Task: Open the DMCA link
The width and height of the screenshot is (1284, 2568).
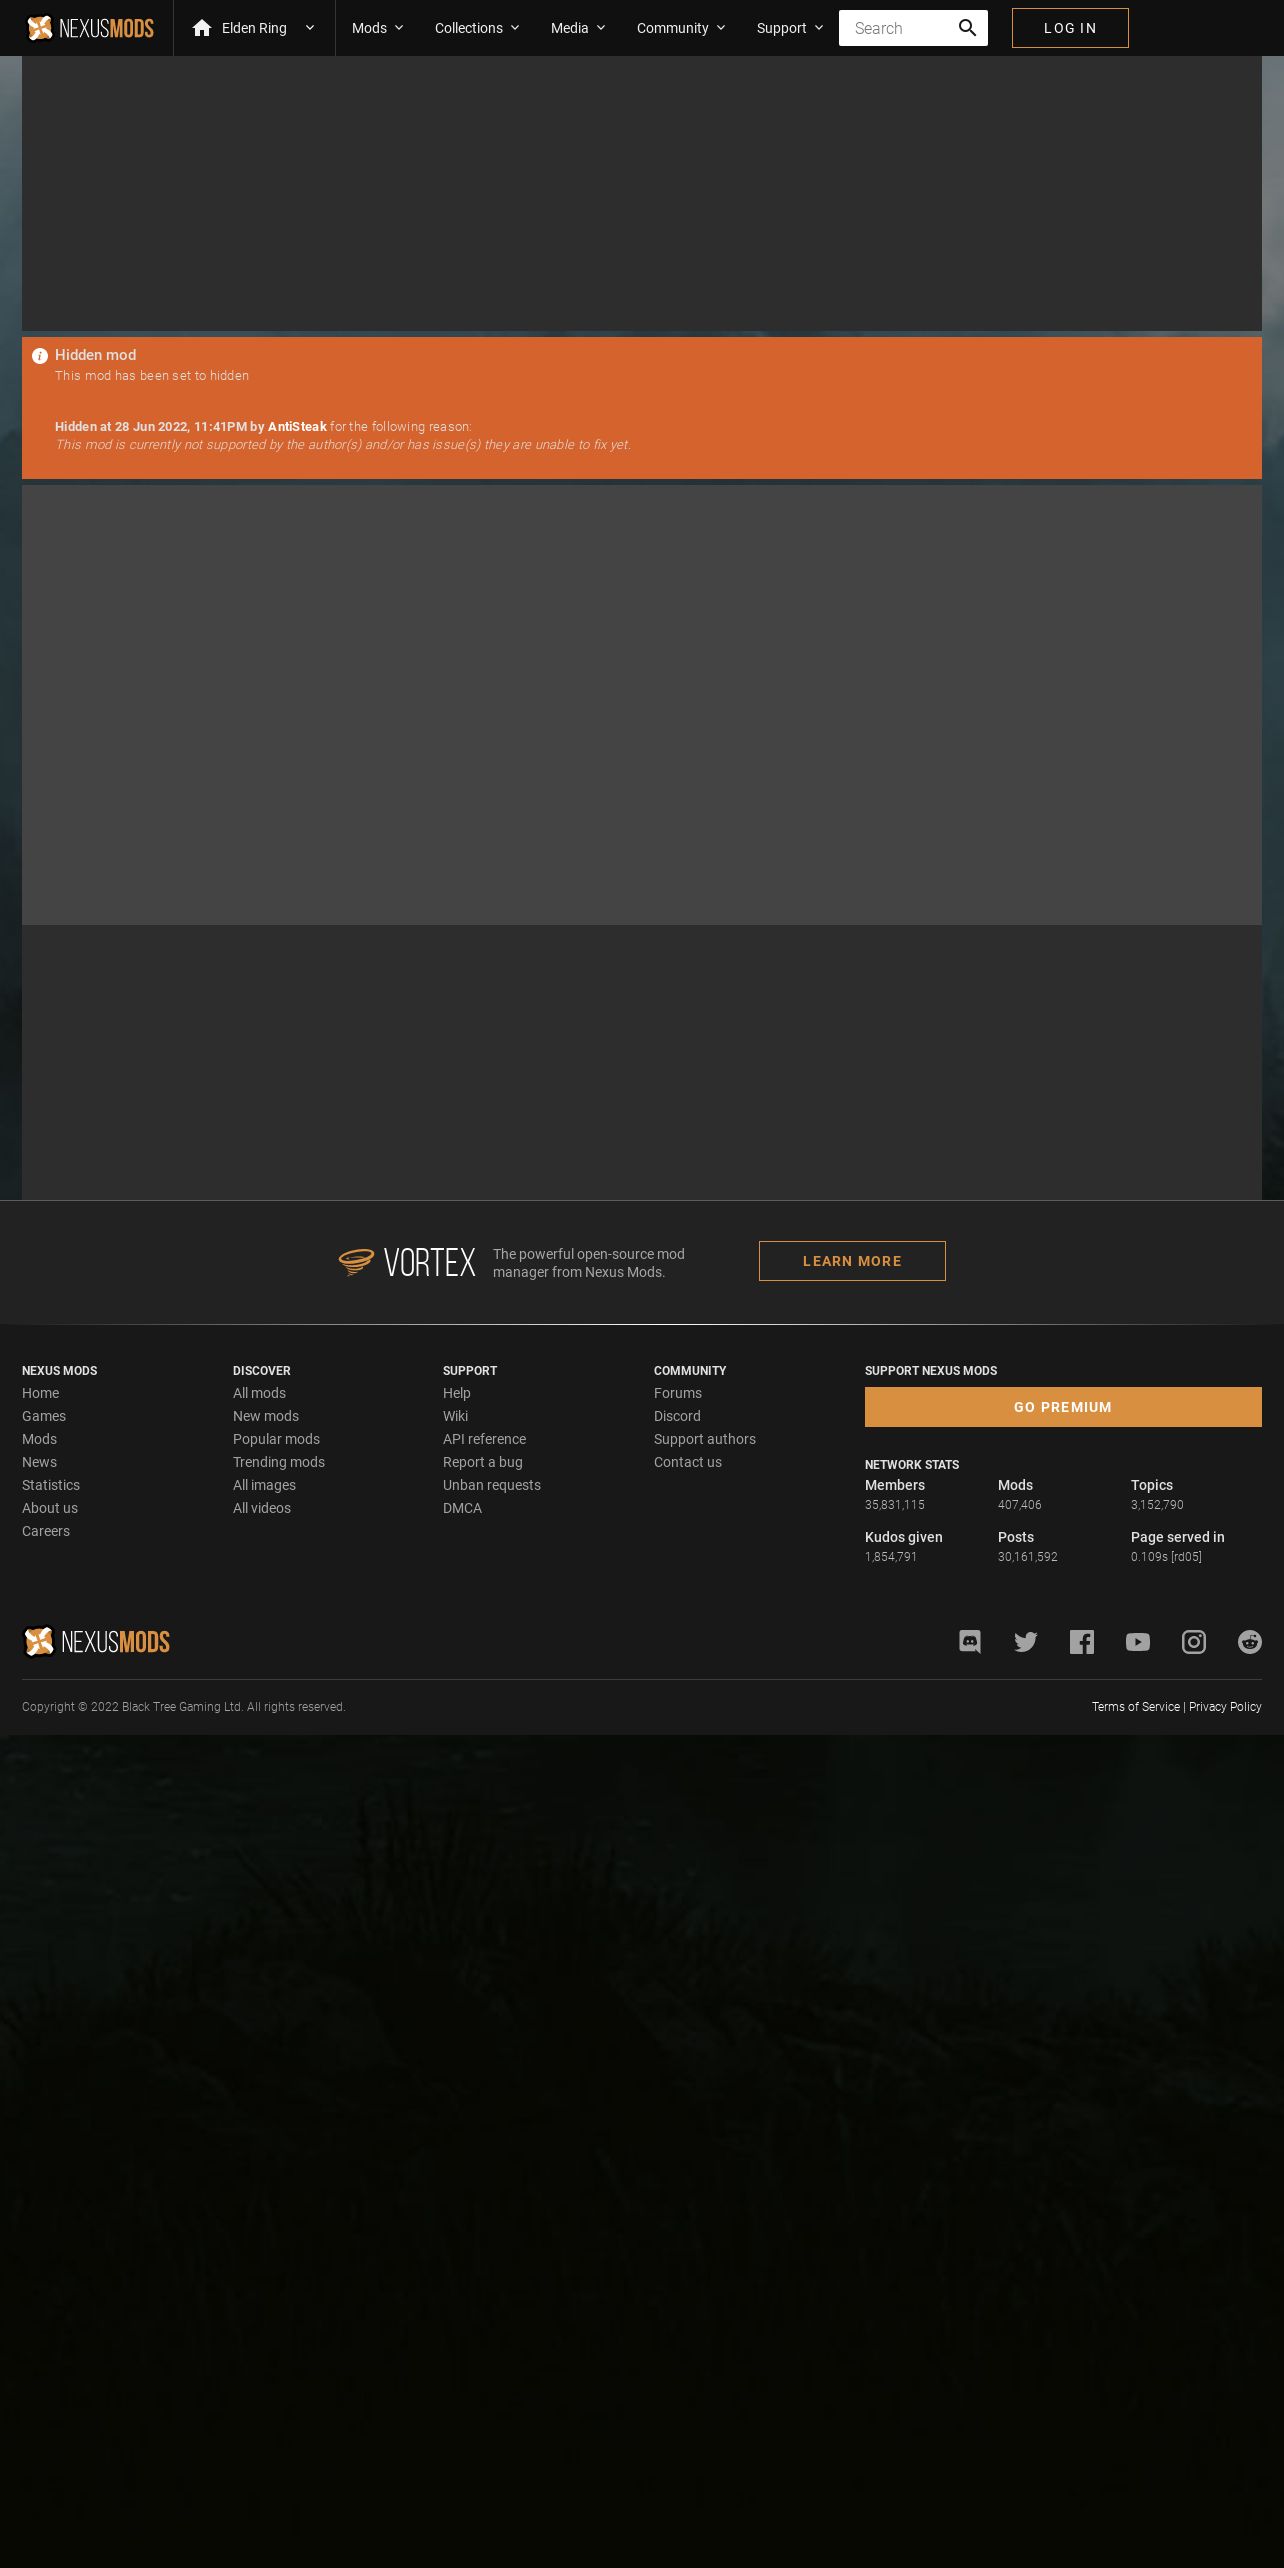Action: pyautogui.click(x=462, y=1508)
